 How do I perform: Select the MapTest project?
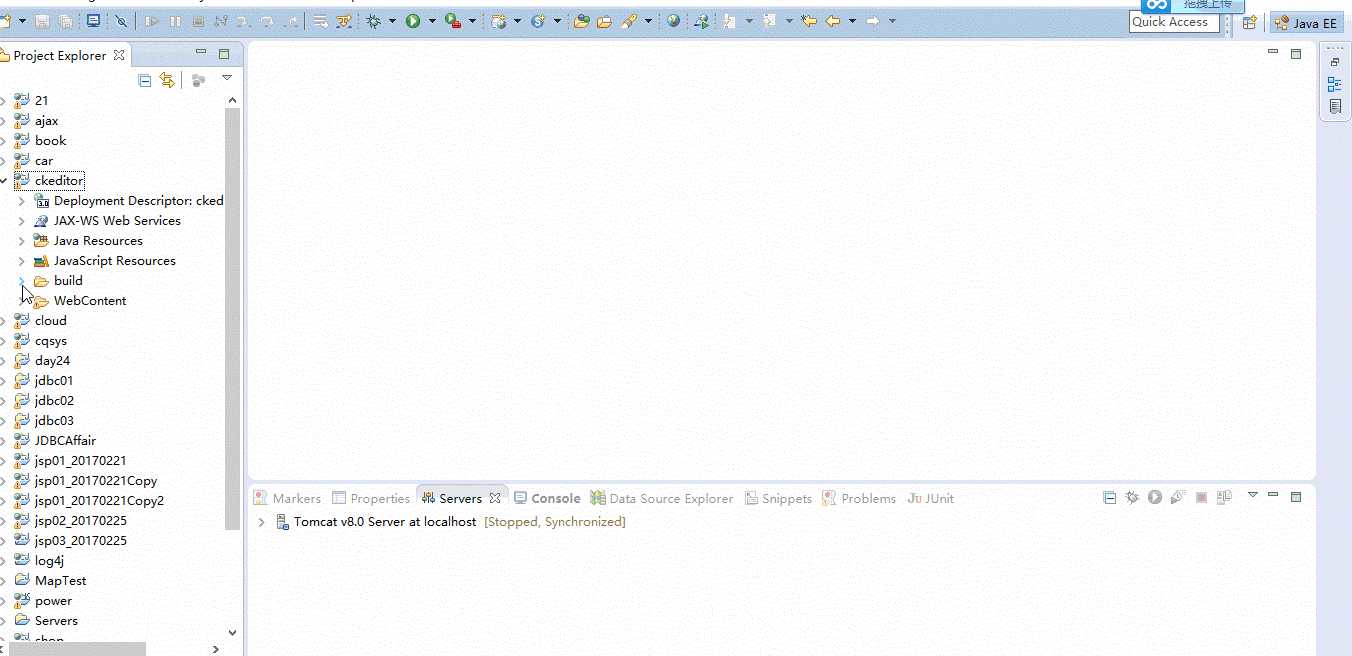(x=60, y=581)
